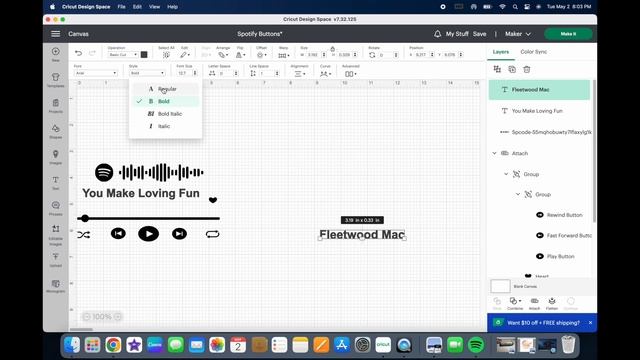Open the Combine dropdown
This screenshot has height=360, width=640.
(x=515, y=301)
